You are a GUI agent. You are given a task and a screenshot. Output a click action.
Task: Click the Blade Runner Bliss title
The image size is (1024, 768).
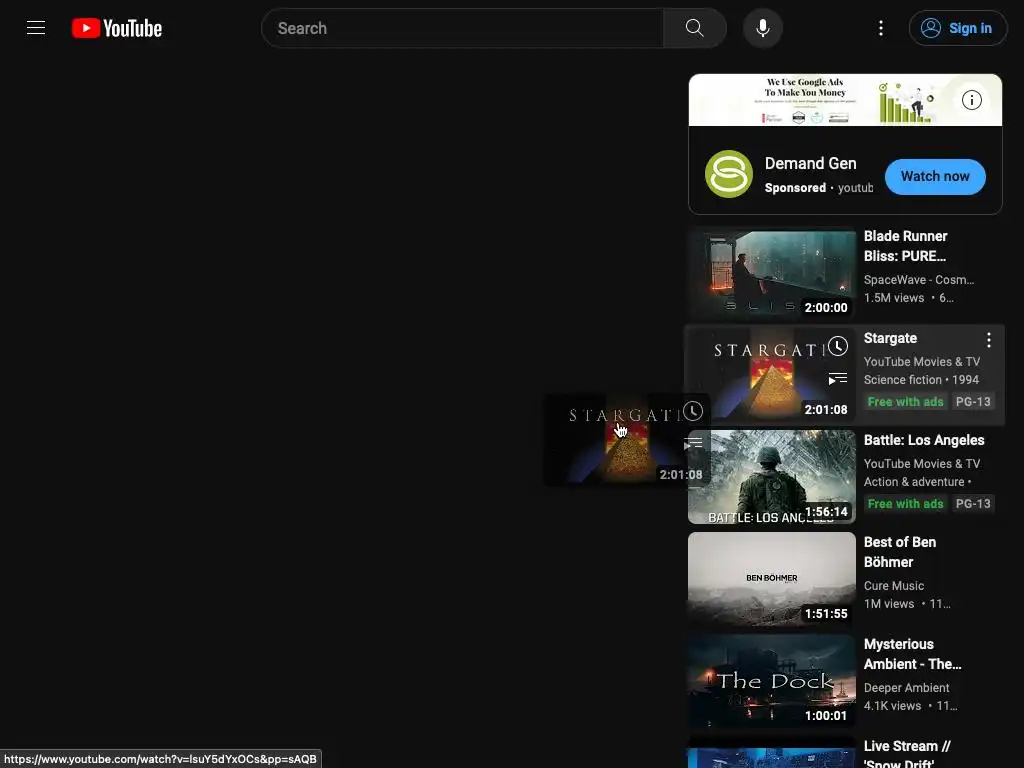click(905, 246)
